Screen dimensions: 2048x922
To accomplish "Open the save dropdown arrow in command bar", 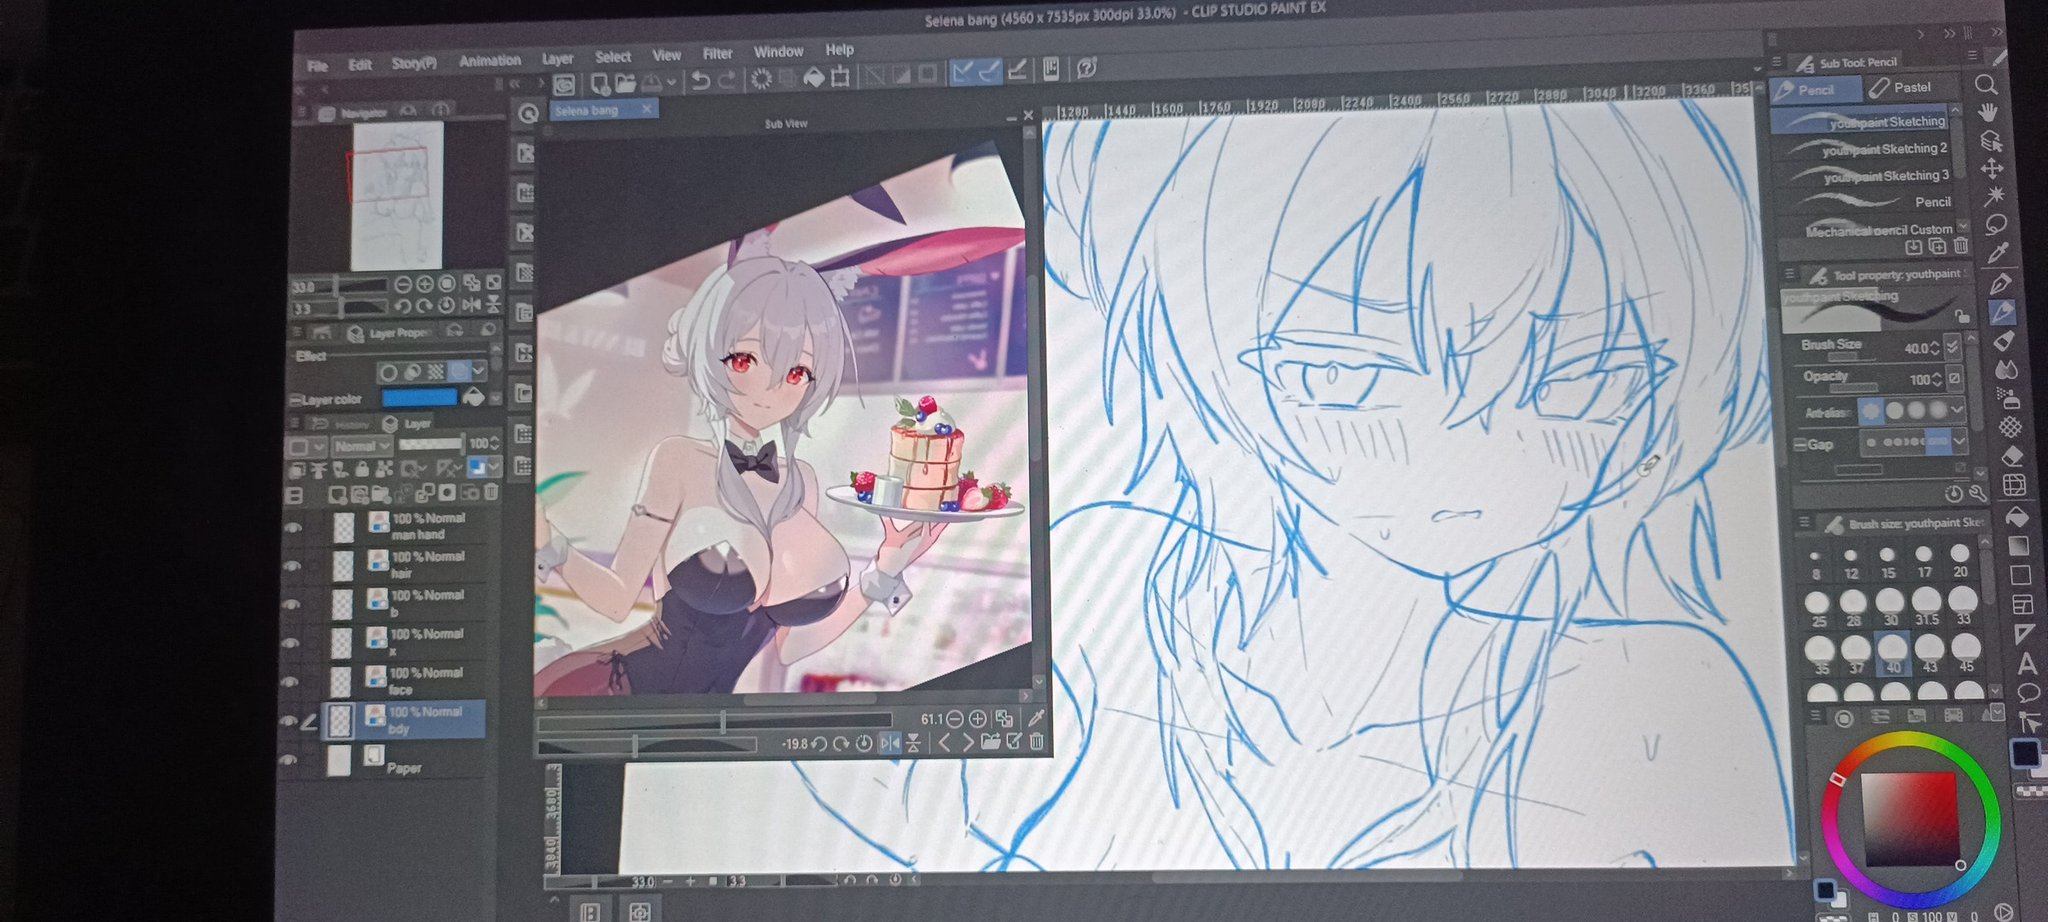I will 671,83.
